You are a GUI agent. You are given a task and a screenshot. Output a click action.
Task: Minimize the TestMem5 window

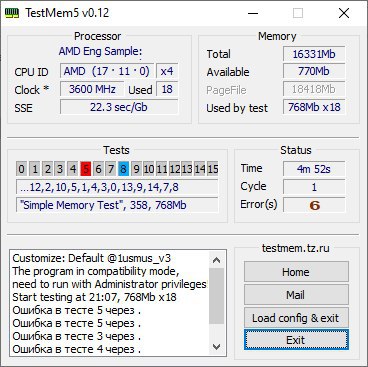(253, 13)
